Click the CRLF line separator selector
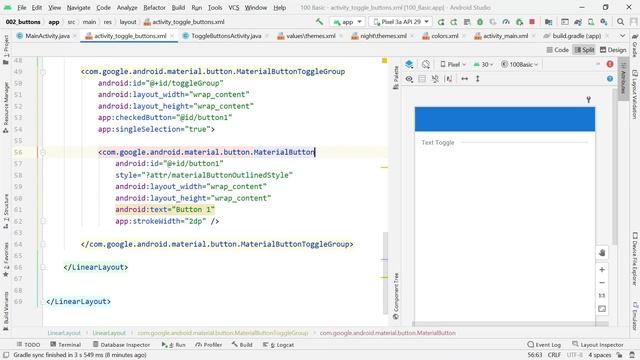Viewport: 640px width, 360px height. click(x=554, y=355)
